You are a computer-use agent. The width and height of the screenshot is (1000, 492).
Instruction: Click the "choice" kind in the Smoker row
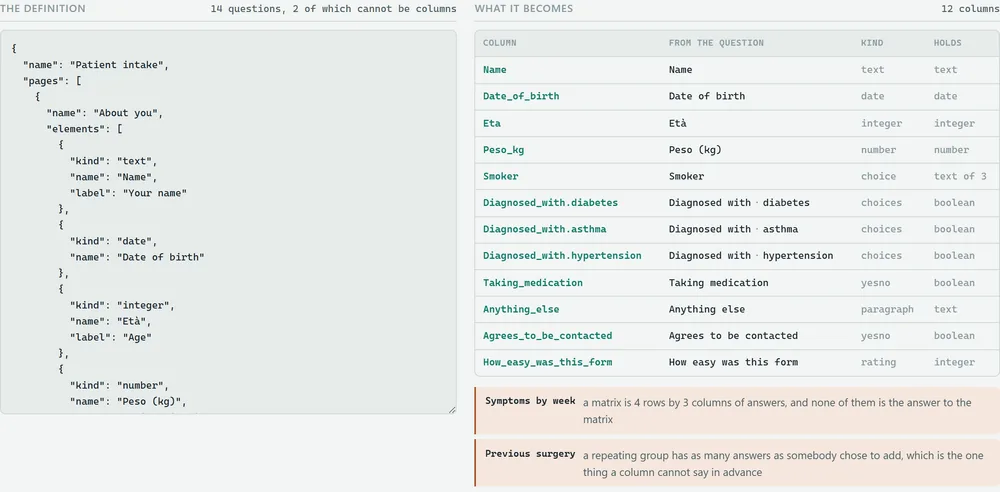pos(878,176)
